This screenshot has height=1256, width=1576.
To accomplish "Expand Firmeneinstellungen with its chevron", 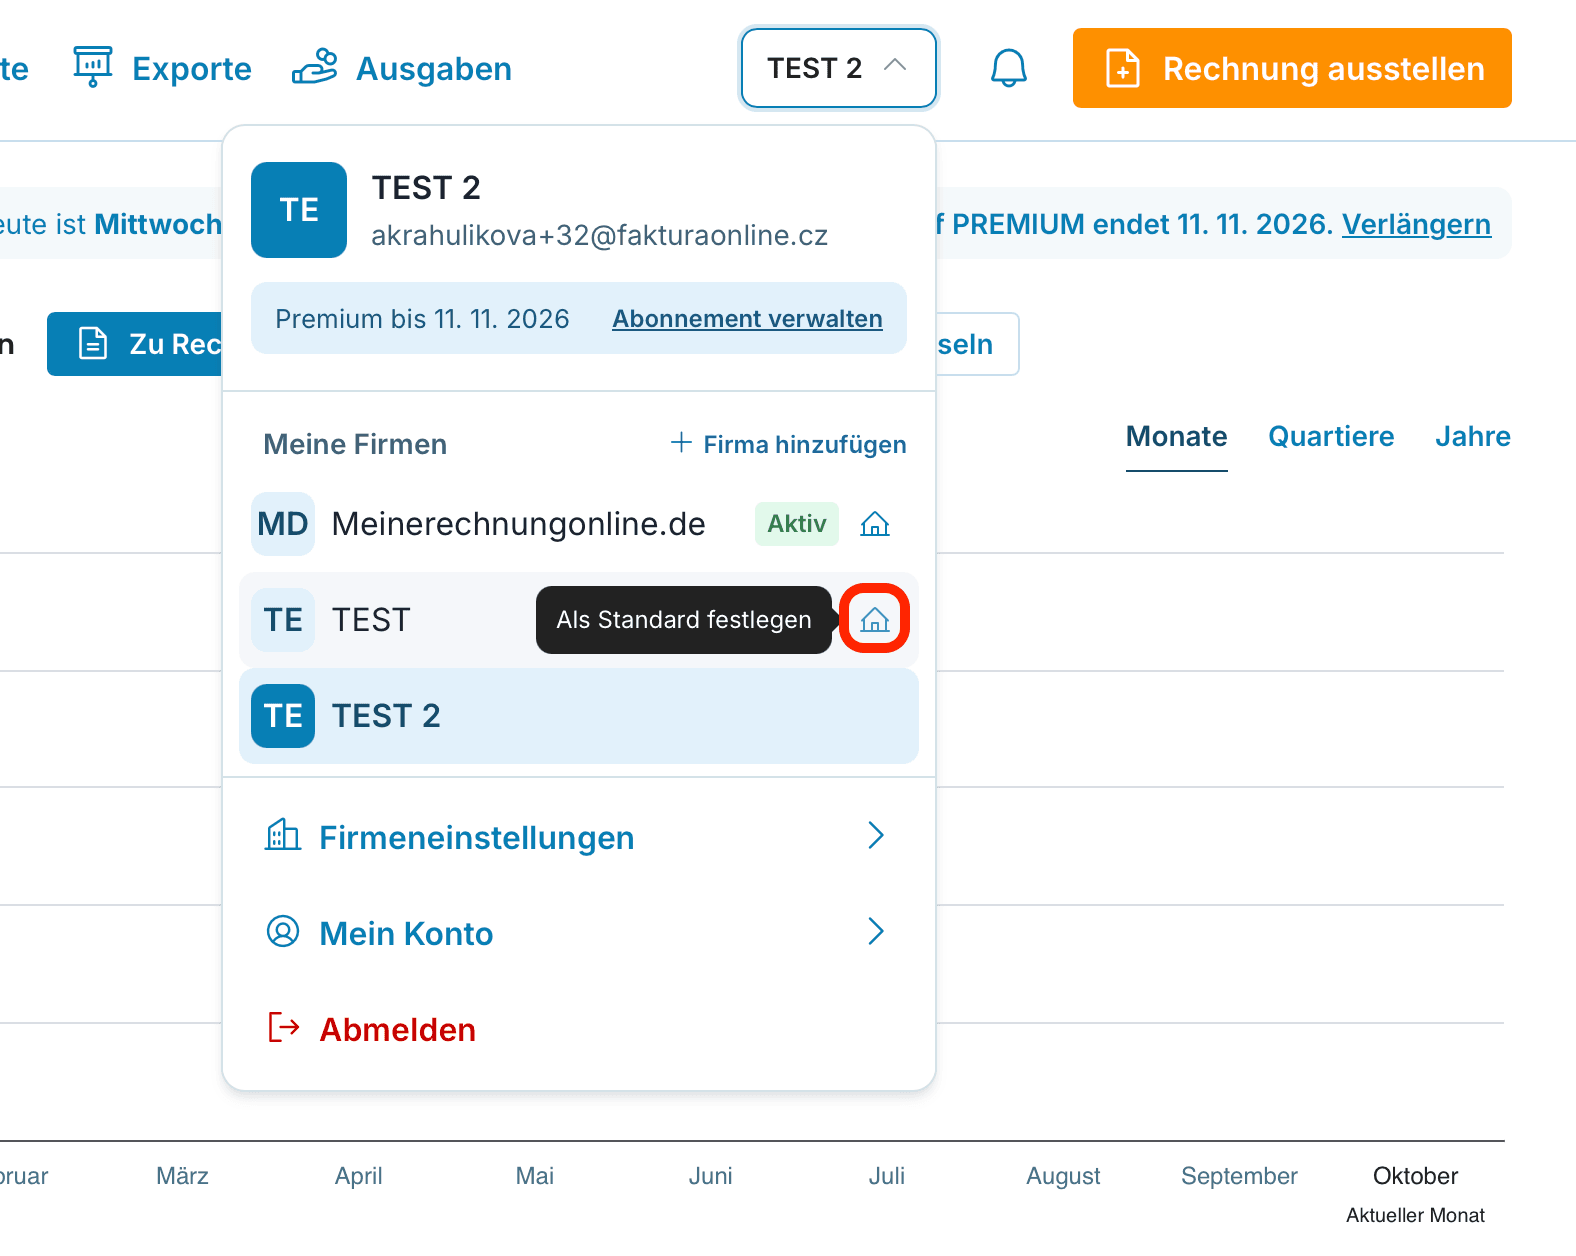I will [x=876, y=835].
